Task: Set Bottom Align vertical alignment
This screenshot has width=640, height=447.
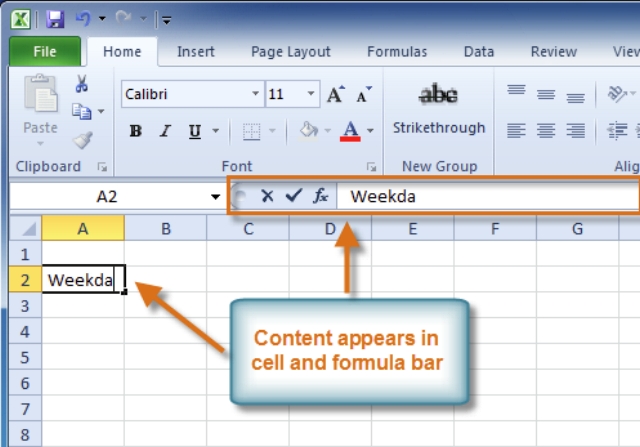Action: pos(575,96)
